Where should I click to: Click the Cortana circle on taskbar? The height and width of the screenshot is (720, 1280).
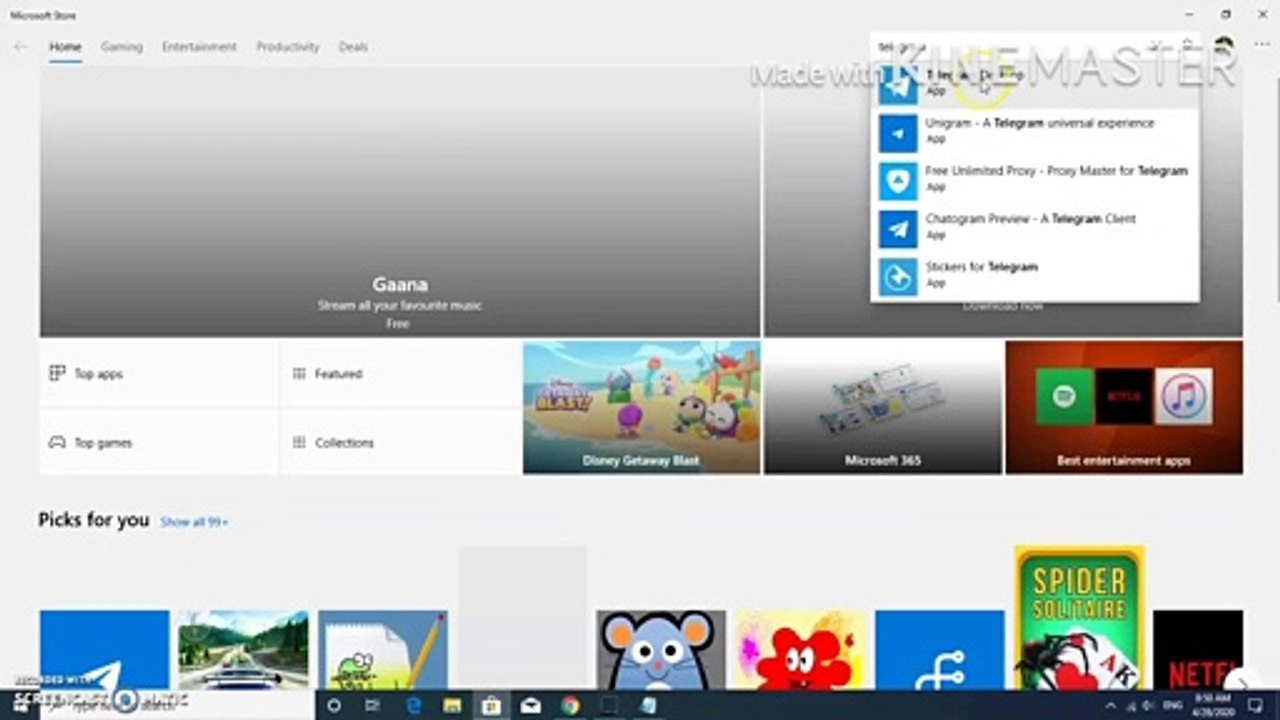click(334, 705)
